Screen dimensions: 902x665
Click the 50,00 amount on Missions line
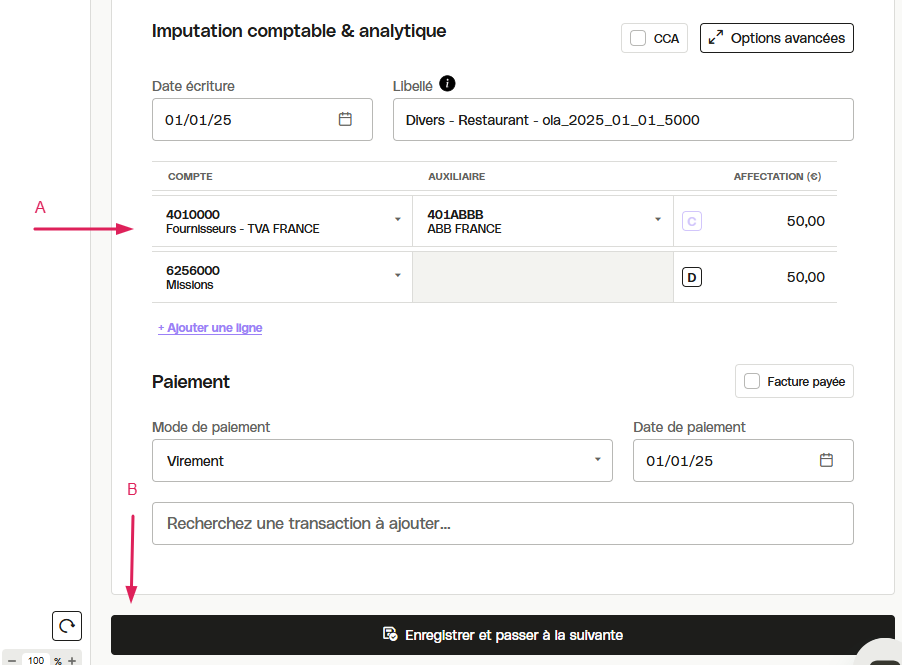[x=805, y=277]
